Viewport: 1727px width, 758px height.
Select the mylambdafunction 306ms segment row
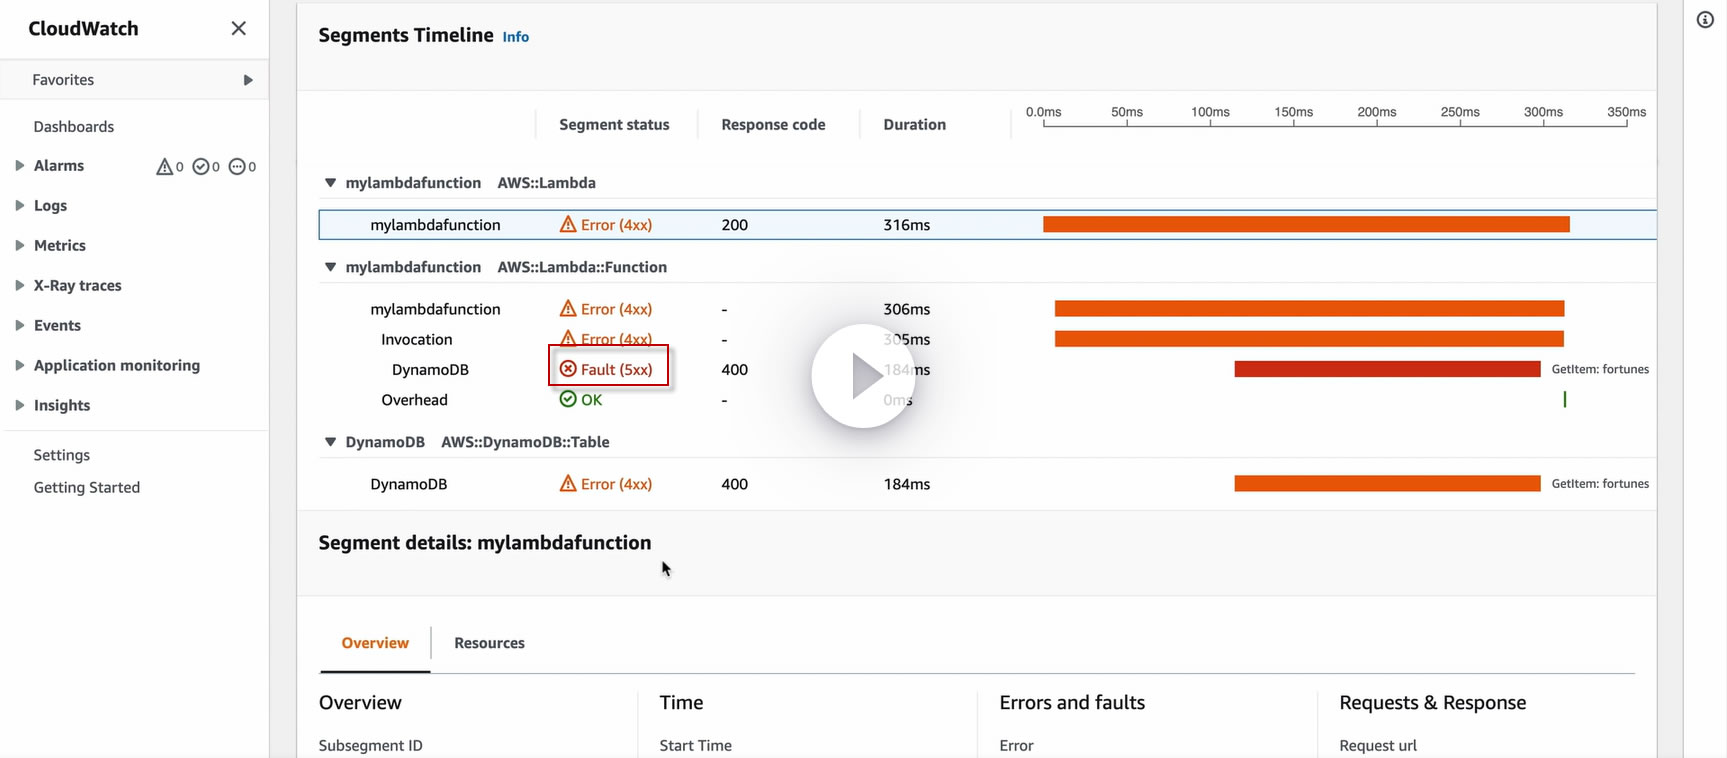click(x=987, y=309)
